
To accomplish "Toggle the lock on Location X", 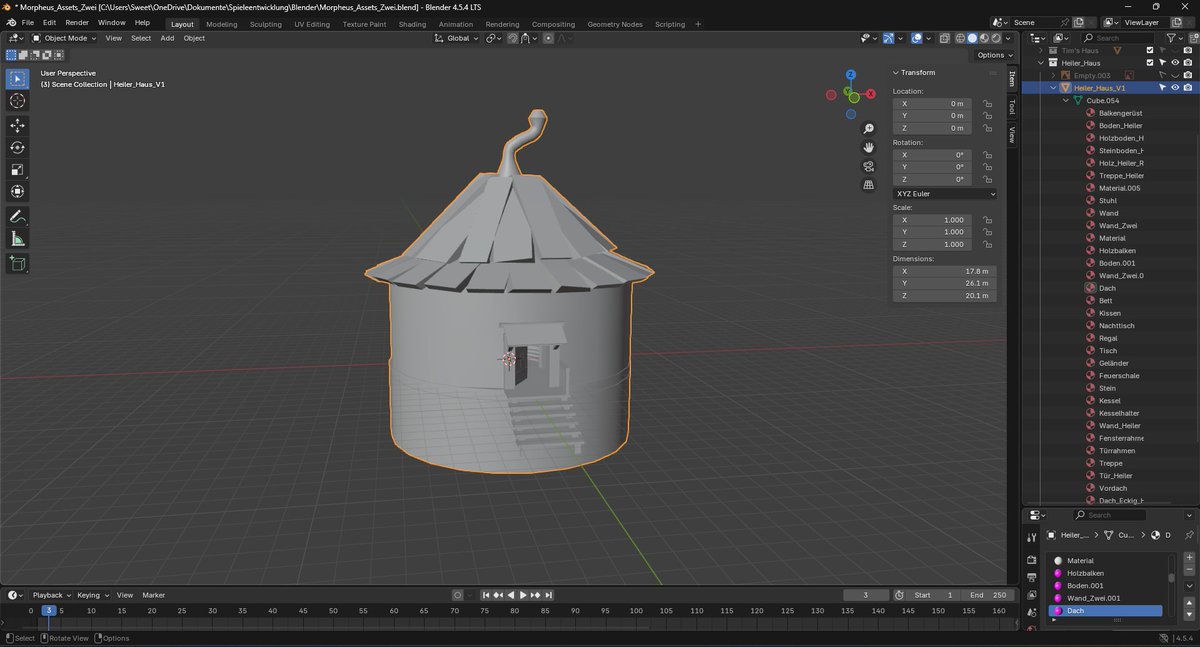I will coord(987,104).
